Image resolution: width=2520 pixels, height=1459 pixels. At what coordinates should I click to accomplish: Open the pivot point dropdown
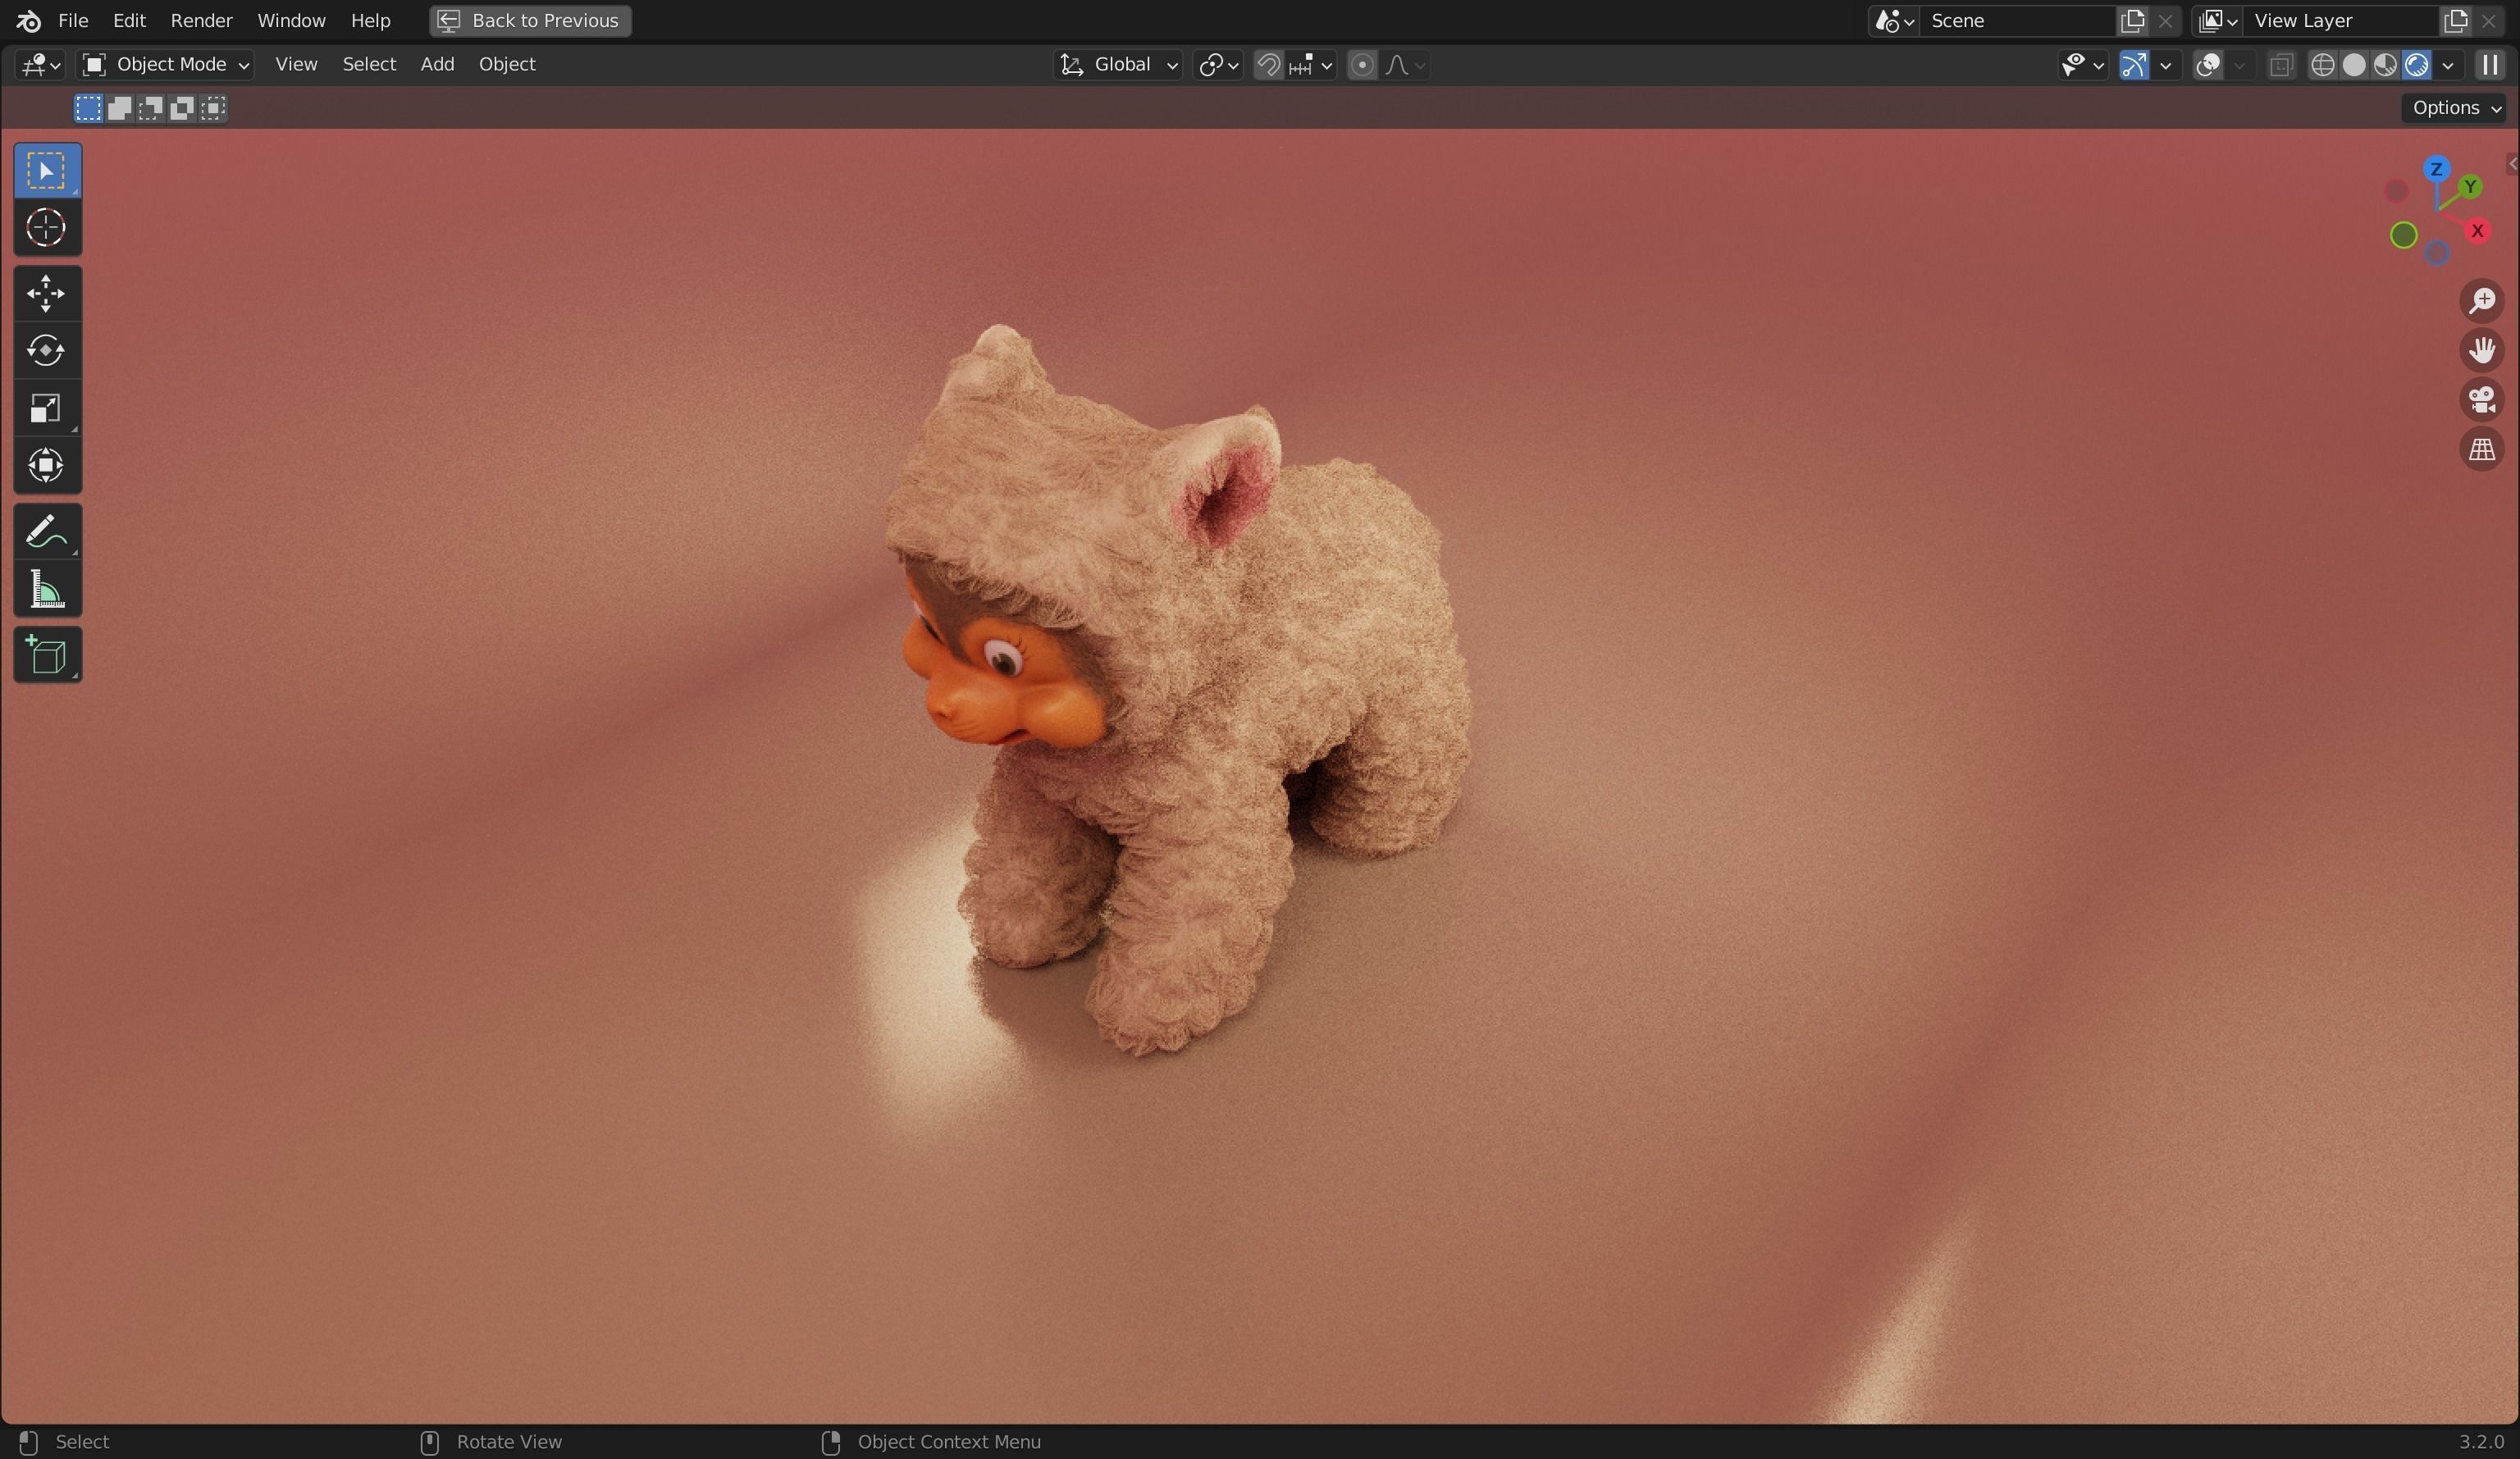point(1218,65)
